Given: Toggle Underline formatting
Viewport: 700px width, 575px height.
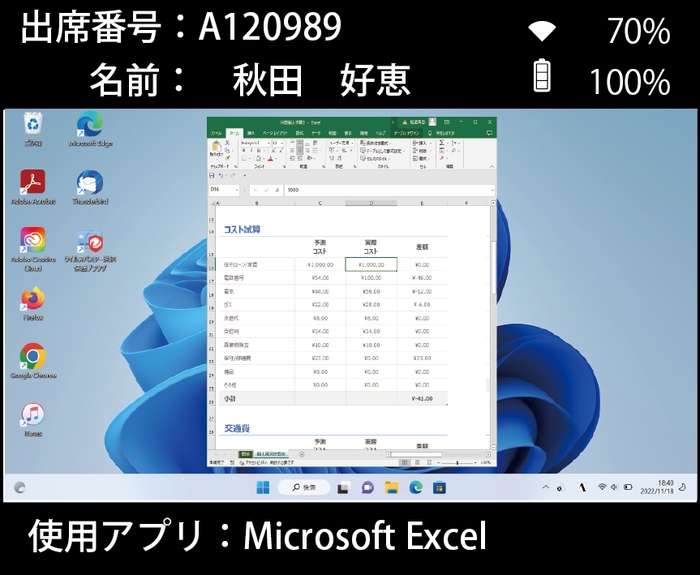Looking at the screenshot, I should pos(258,150).
